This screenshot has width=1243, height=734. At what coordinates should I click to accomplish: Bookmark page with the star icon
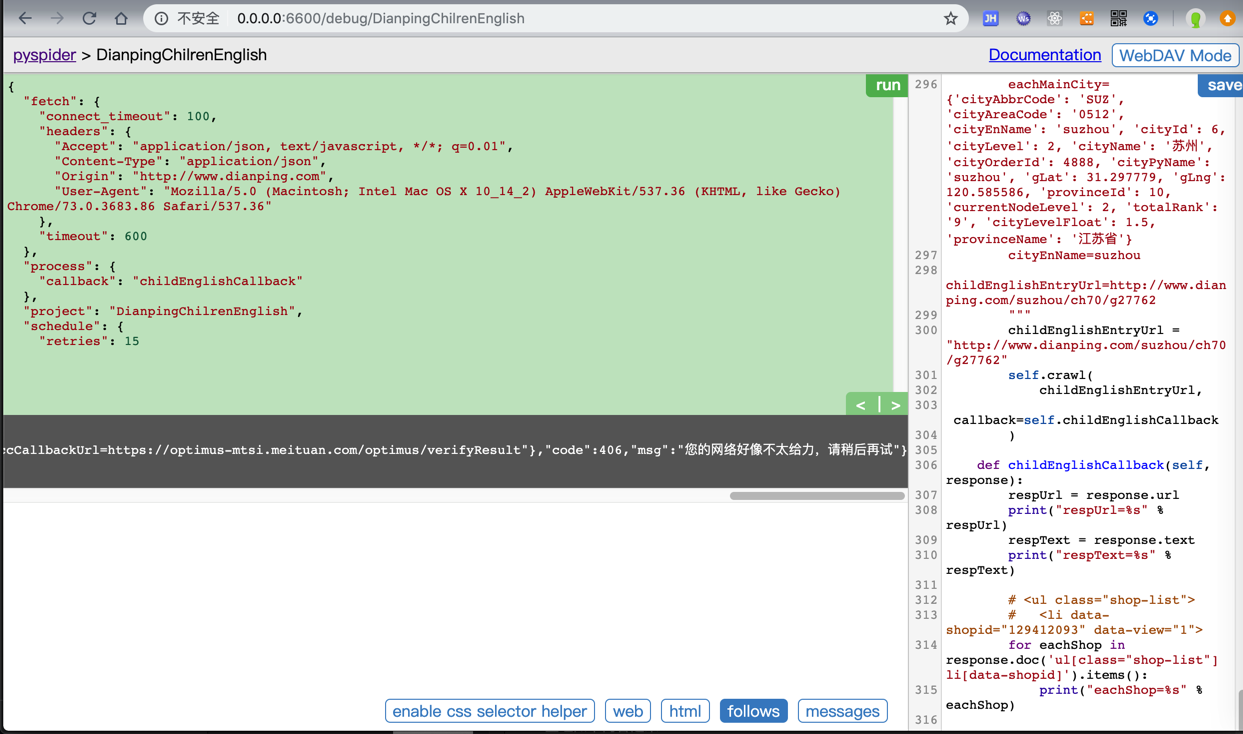coord(950,18)
